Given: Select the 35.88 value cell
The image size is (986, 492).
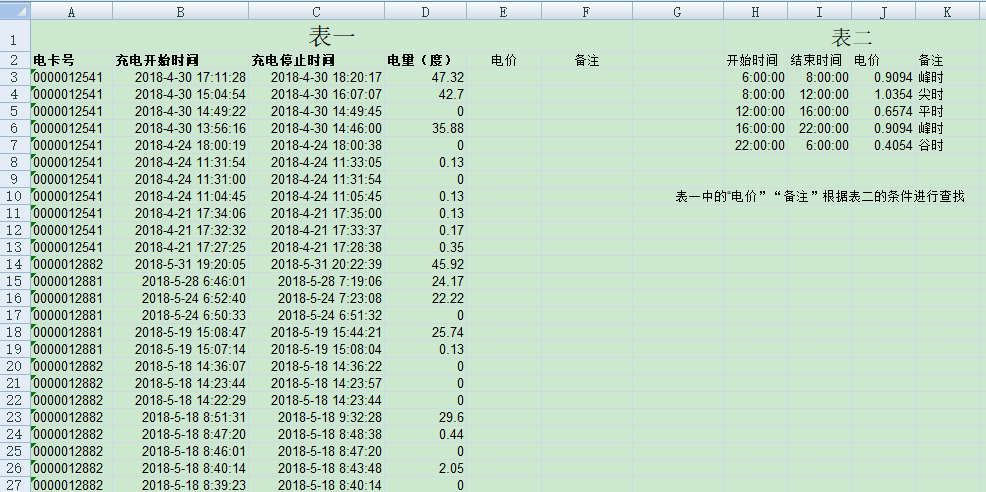Looking at the screenshot, I should 425,128.
